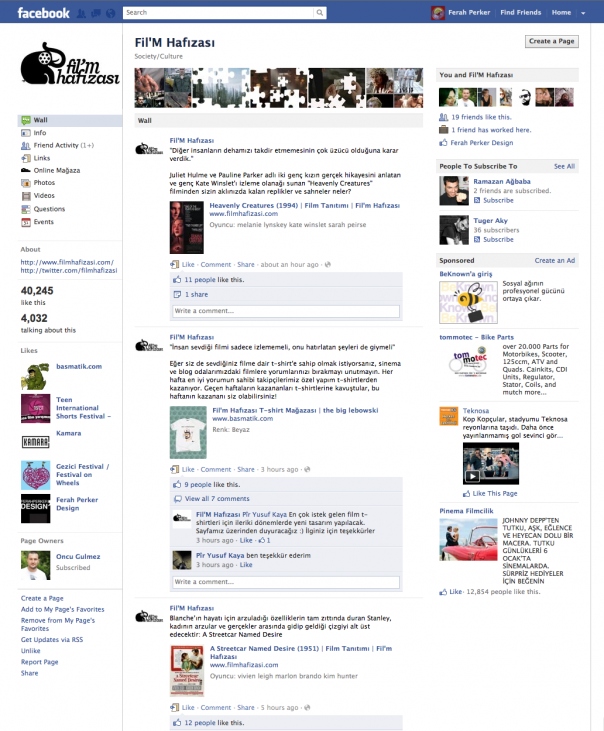Image resolution: width=604 pixels, height=731 pixels.
Task: Click Heavenly Creatures movie poster thumbnail
Action: coord(186,227)
